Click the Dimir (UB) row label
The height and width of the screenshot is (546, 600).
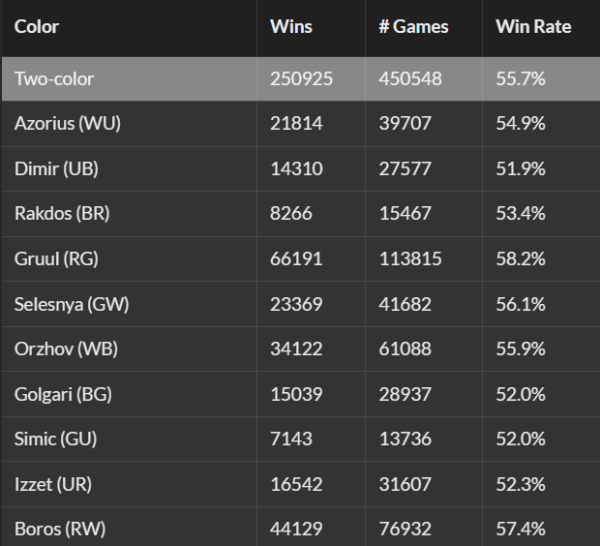tap(56, 169)
